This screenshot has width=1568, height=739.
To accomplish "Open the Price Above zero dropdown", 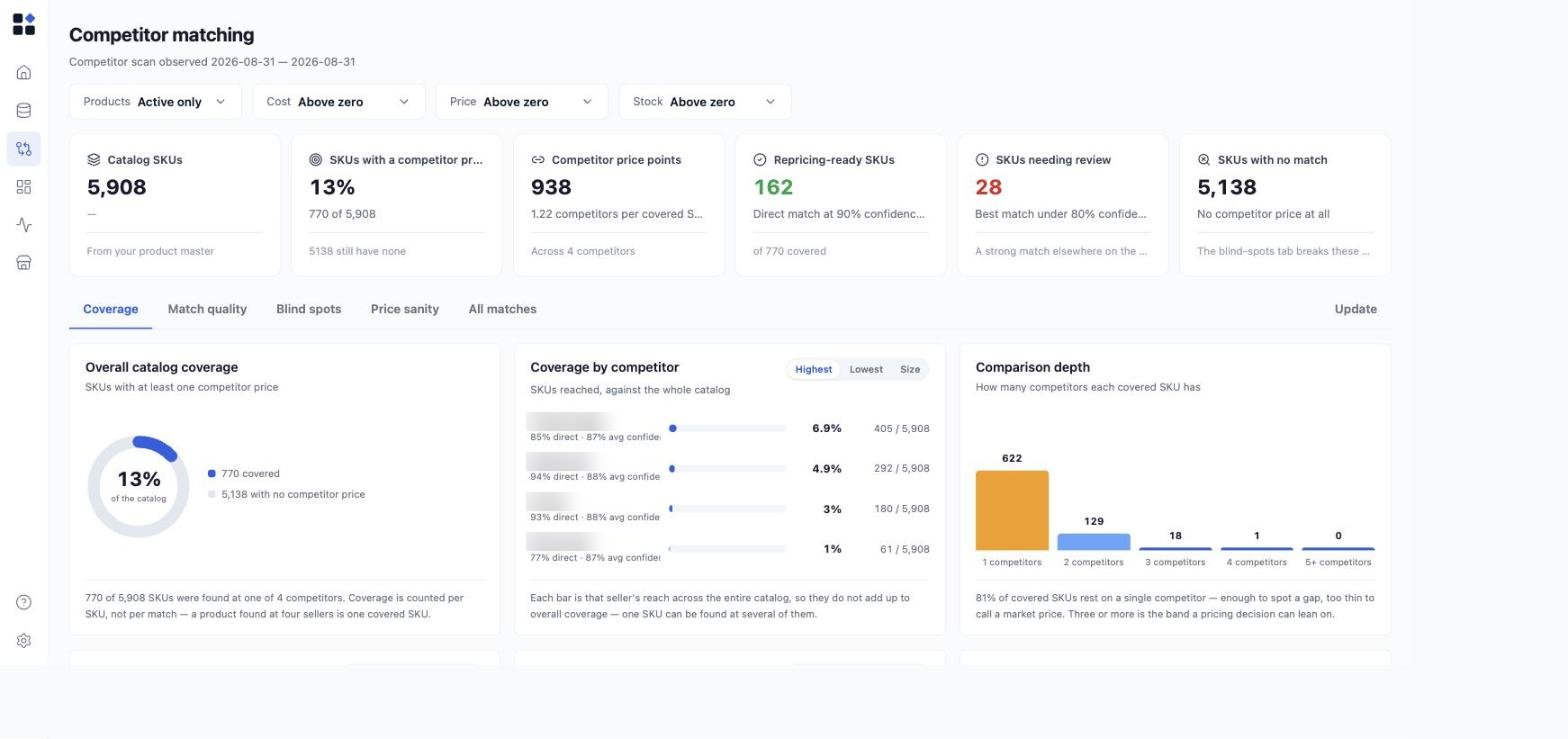I will point(522,101).
